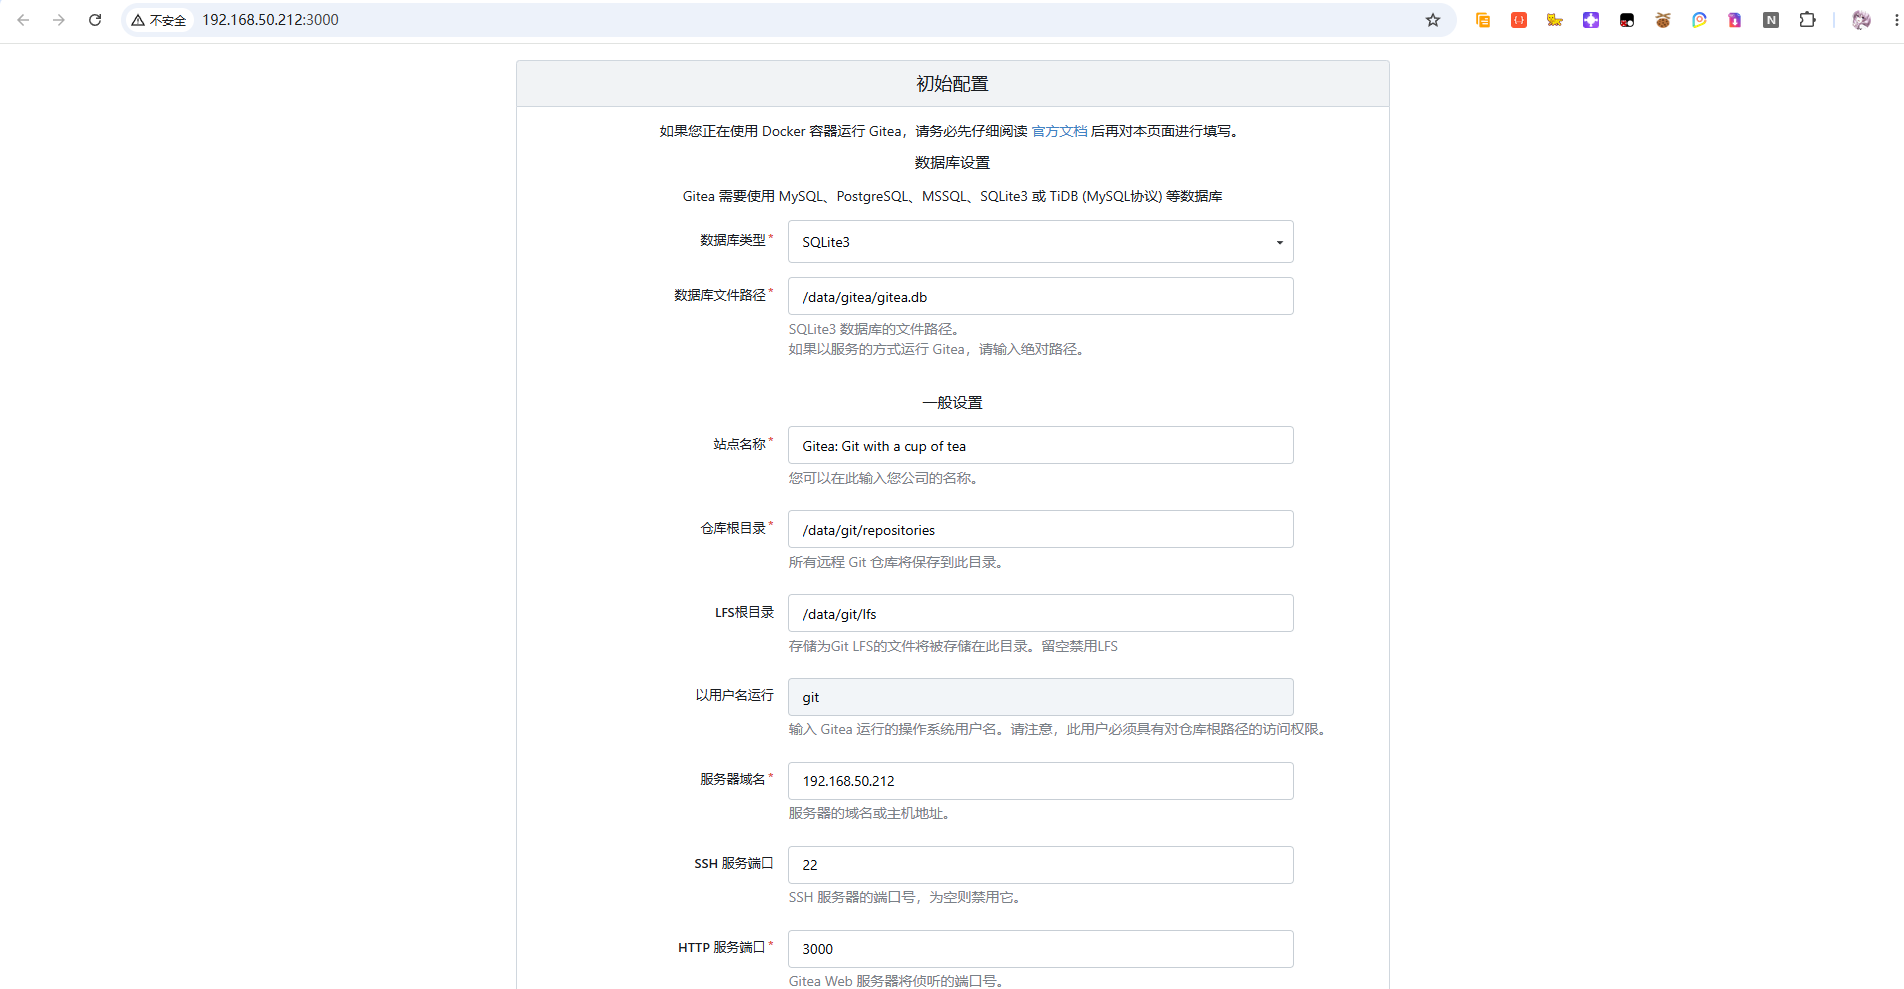The image size is (1904, 989).
Task: Click the LFS storage help text
Action: point(953,646)
